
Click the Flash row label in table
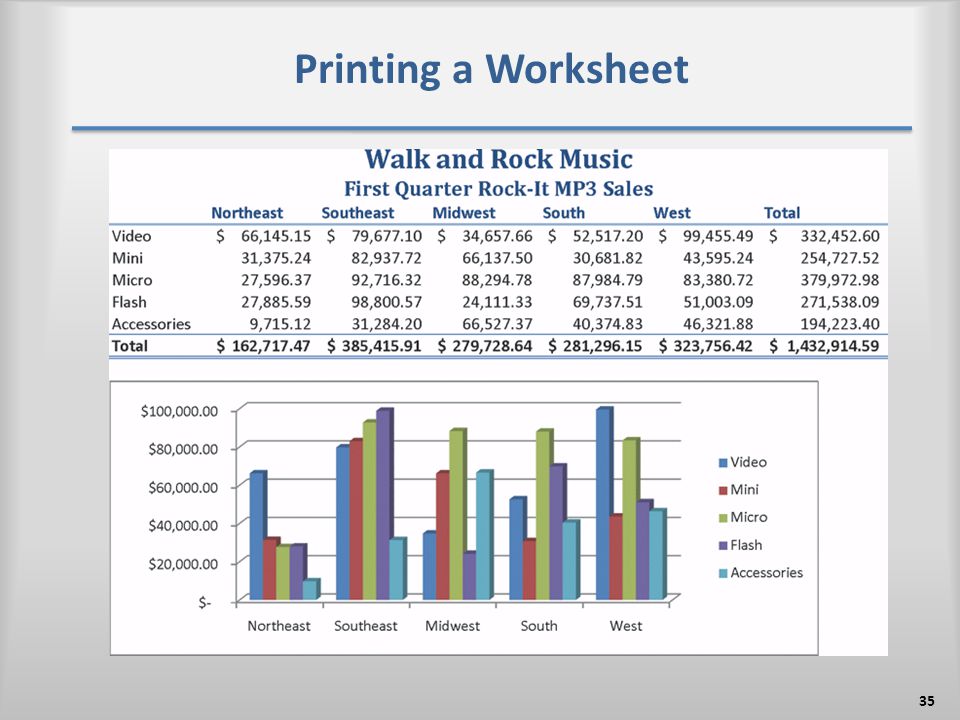pyautogui.click(x=129, y=302)
